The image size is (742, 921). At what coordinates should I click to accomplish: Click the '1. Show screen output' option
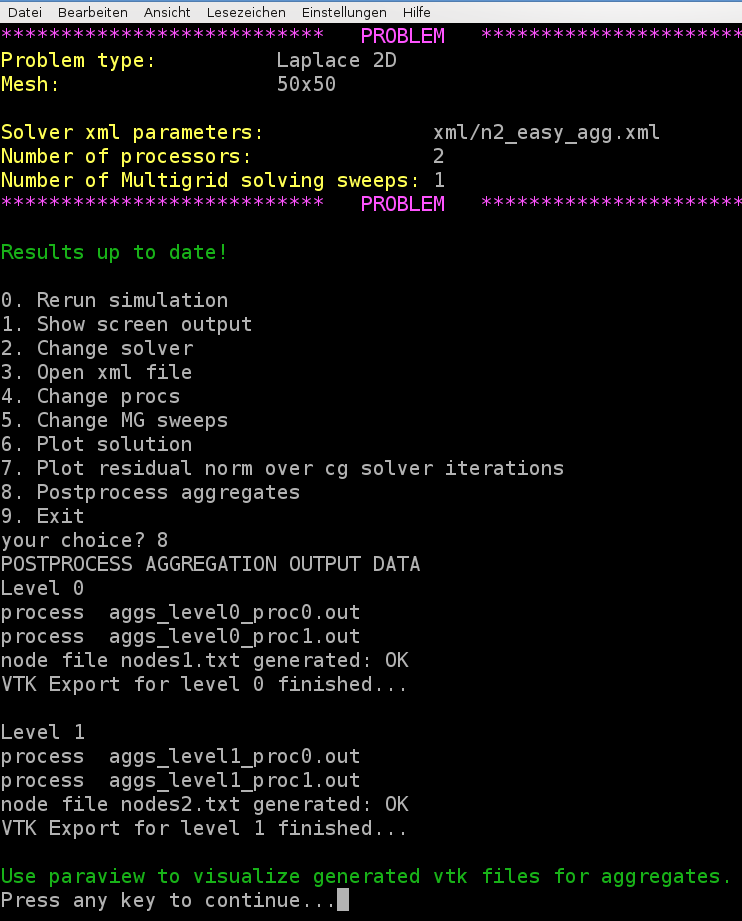click(x=126, y=324)
